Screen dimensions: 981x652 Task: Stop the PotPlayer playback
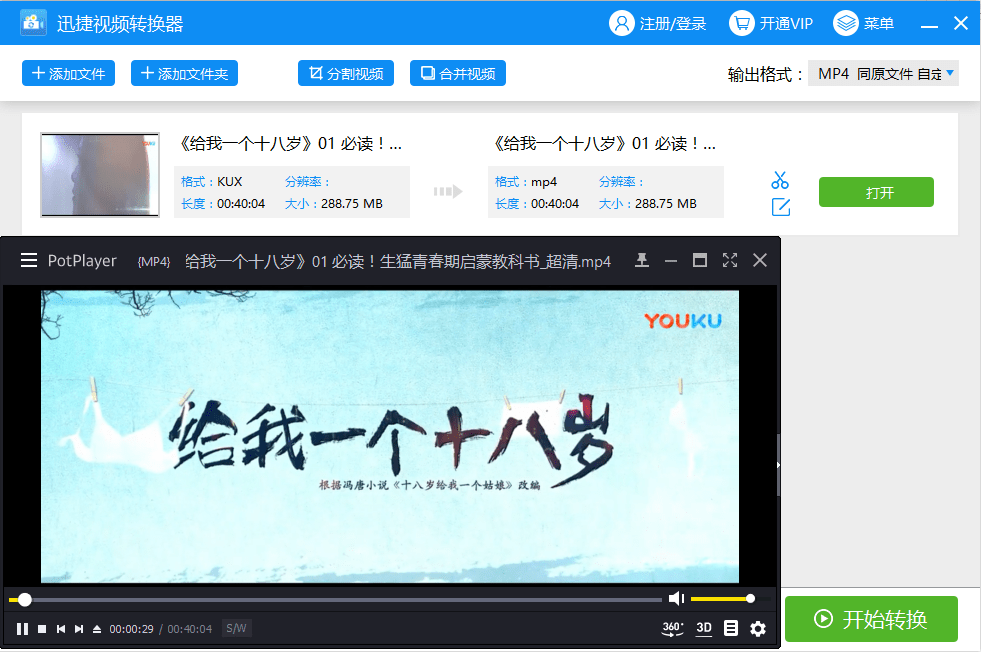tap(42, 629)
